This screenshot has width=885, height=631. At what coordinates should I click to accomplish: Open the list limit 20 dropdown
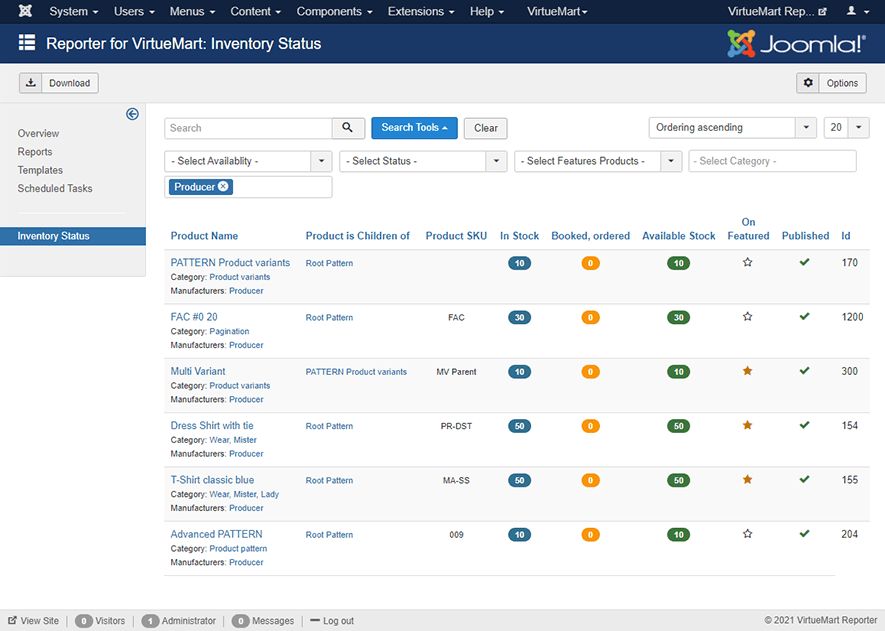[x=846, y=128]
